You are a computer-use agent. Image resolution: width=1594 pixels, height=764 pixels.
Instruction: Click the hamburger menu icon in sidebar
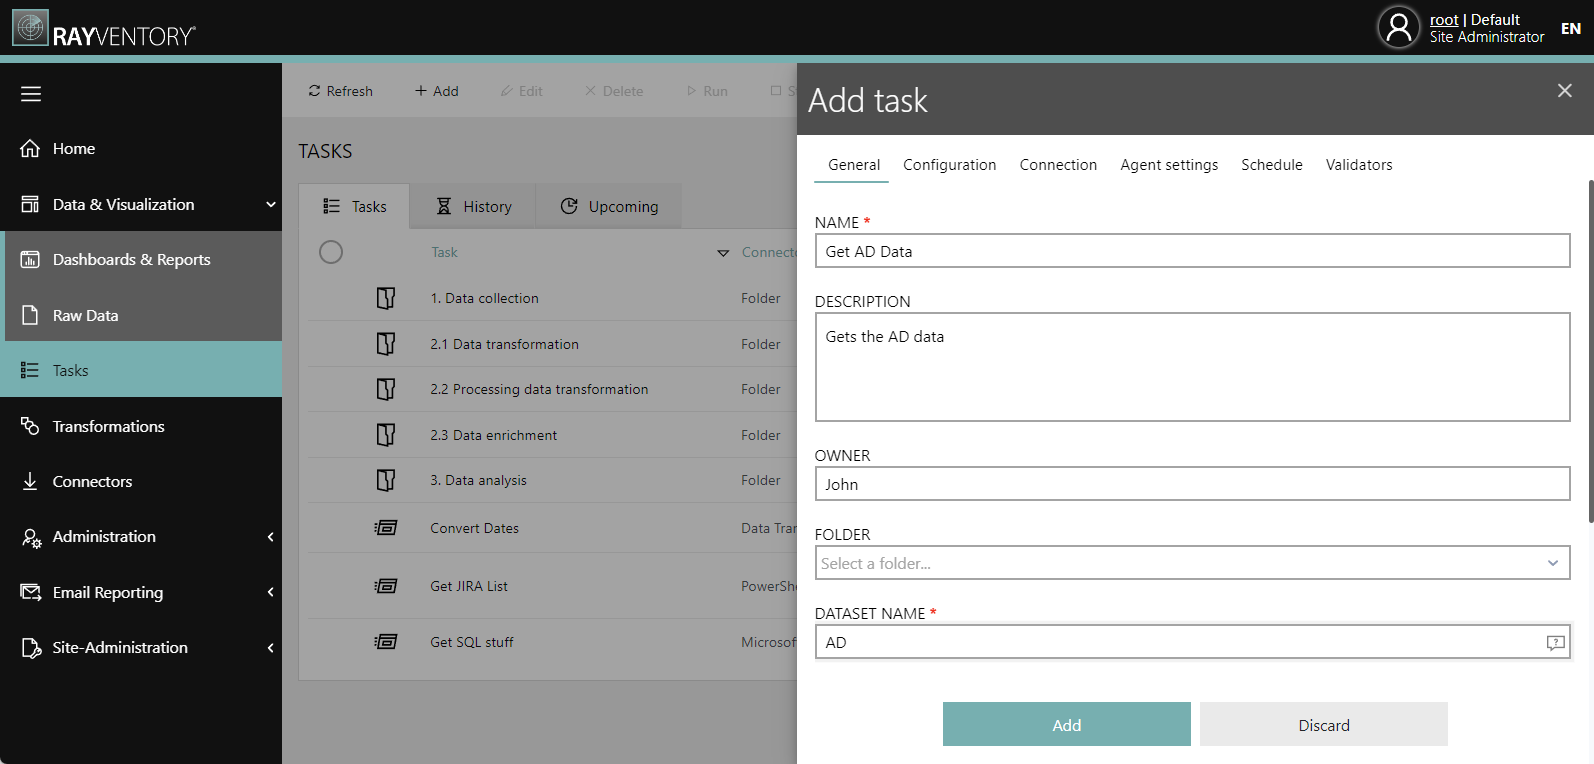[x=31, y=94]
